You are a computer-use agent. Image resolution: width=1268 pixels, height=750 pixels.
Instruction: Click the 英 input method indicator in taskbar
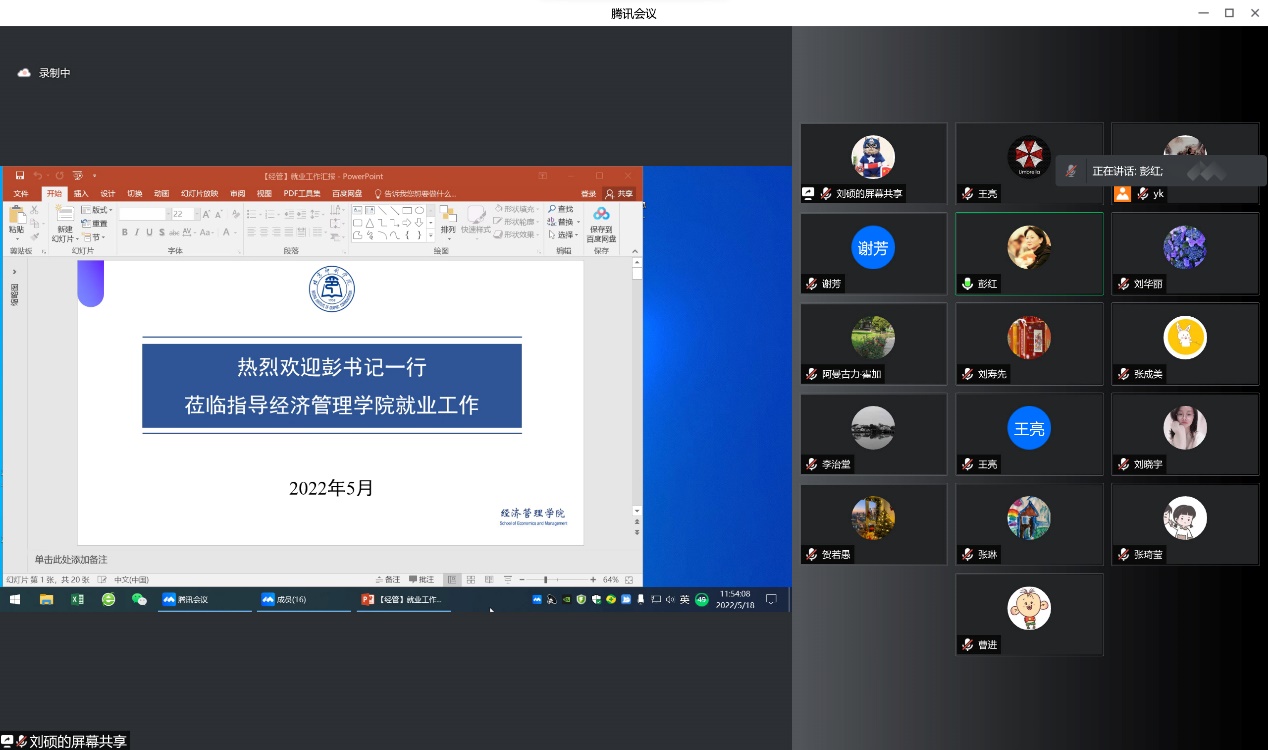pos(685,599)
